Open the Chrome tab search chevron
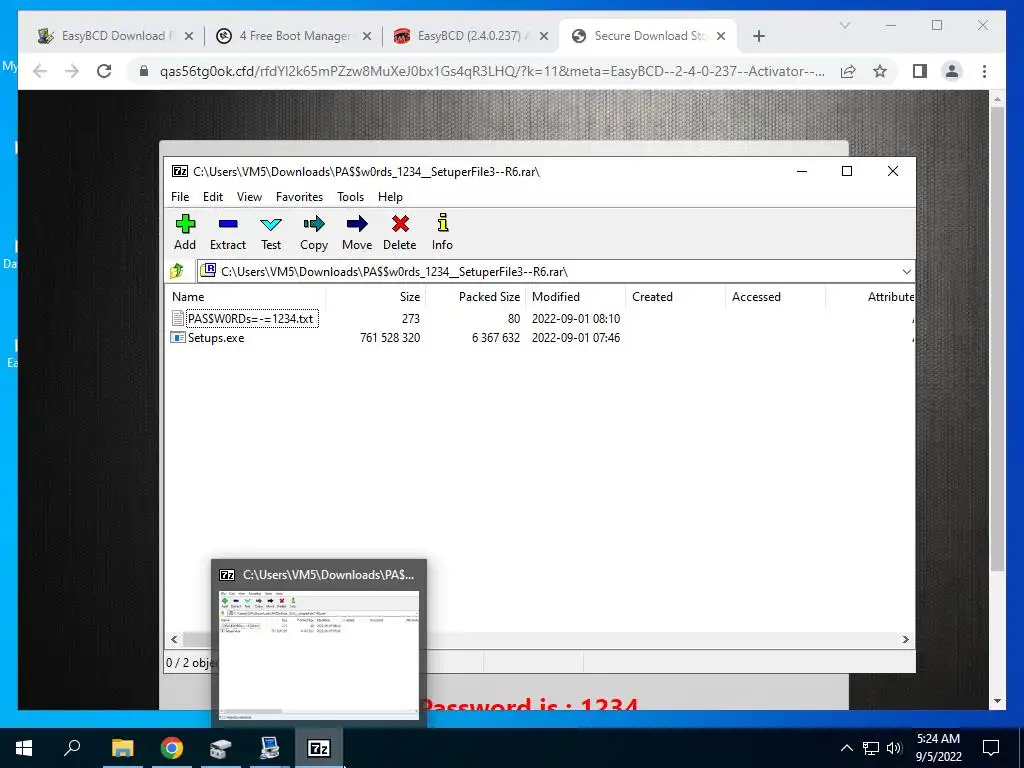Image resolution: width=1024 pixels, height=768 pixels. coord(844,25)
